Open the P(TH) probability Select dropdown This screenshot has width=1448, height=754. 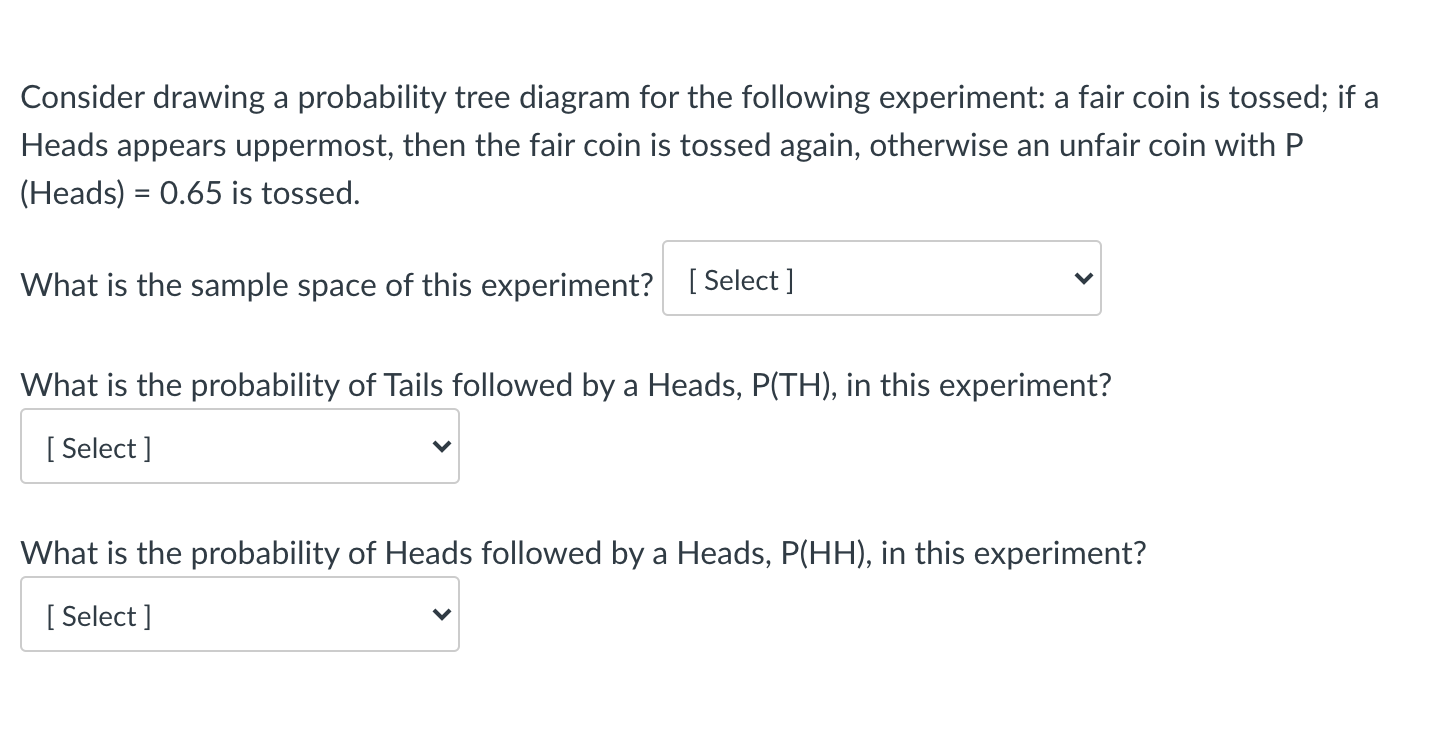[240, 446]
